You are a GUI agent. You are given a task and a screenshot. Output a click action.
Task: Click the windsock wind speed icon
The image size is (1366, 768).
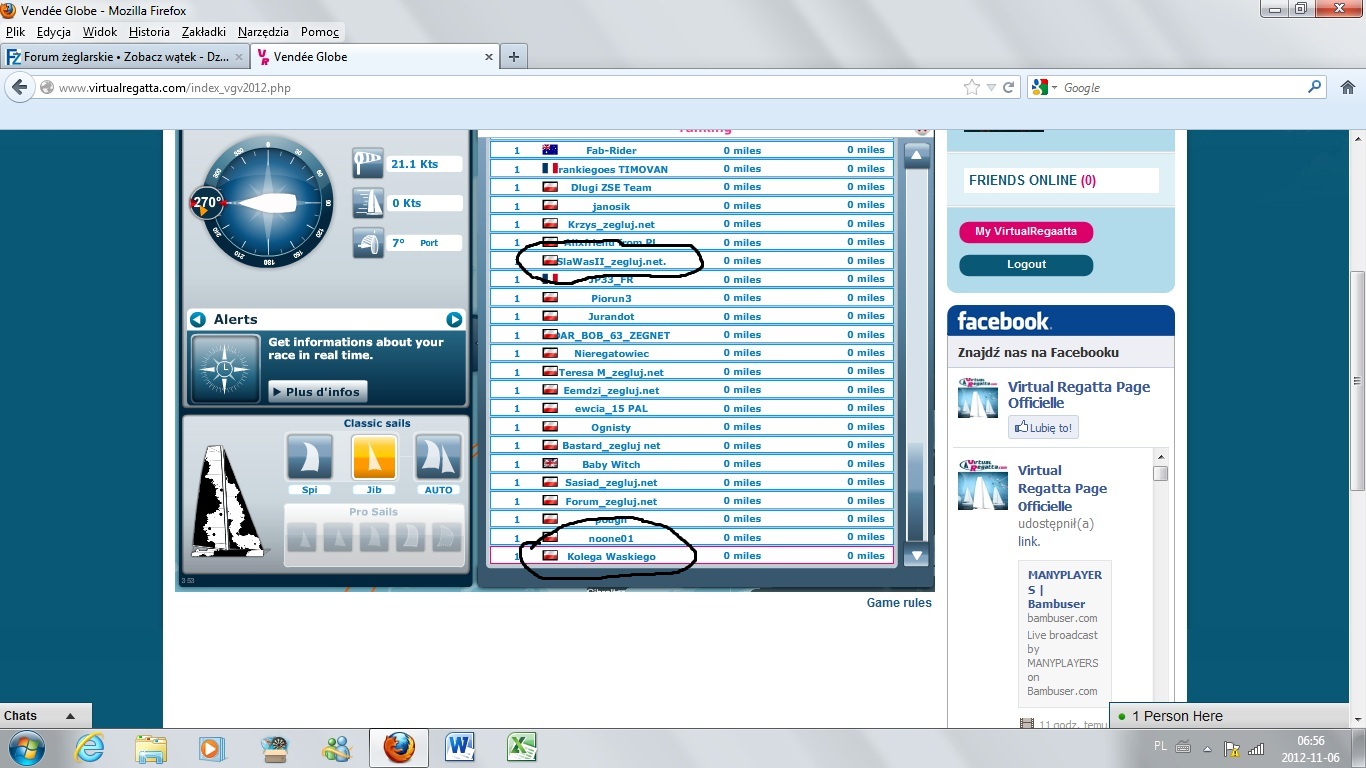click(x=368, y=163)
